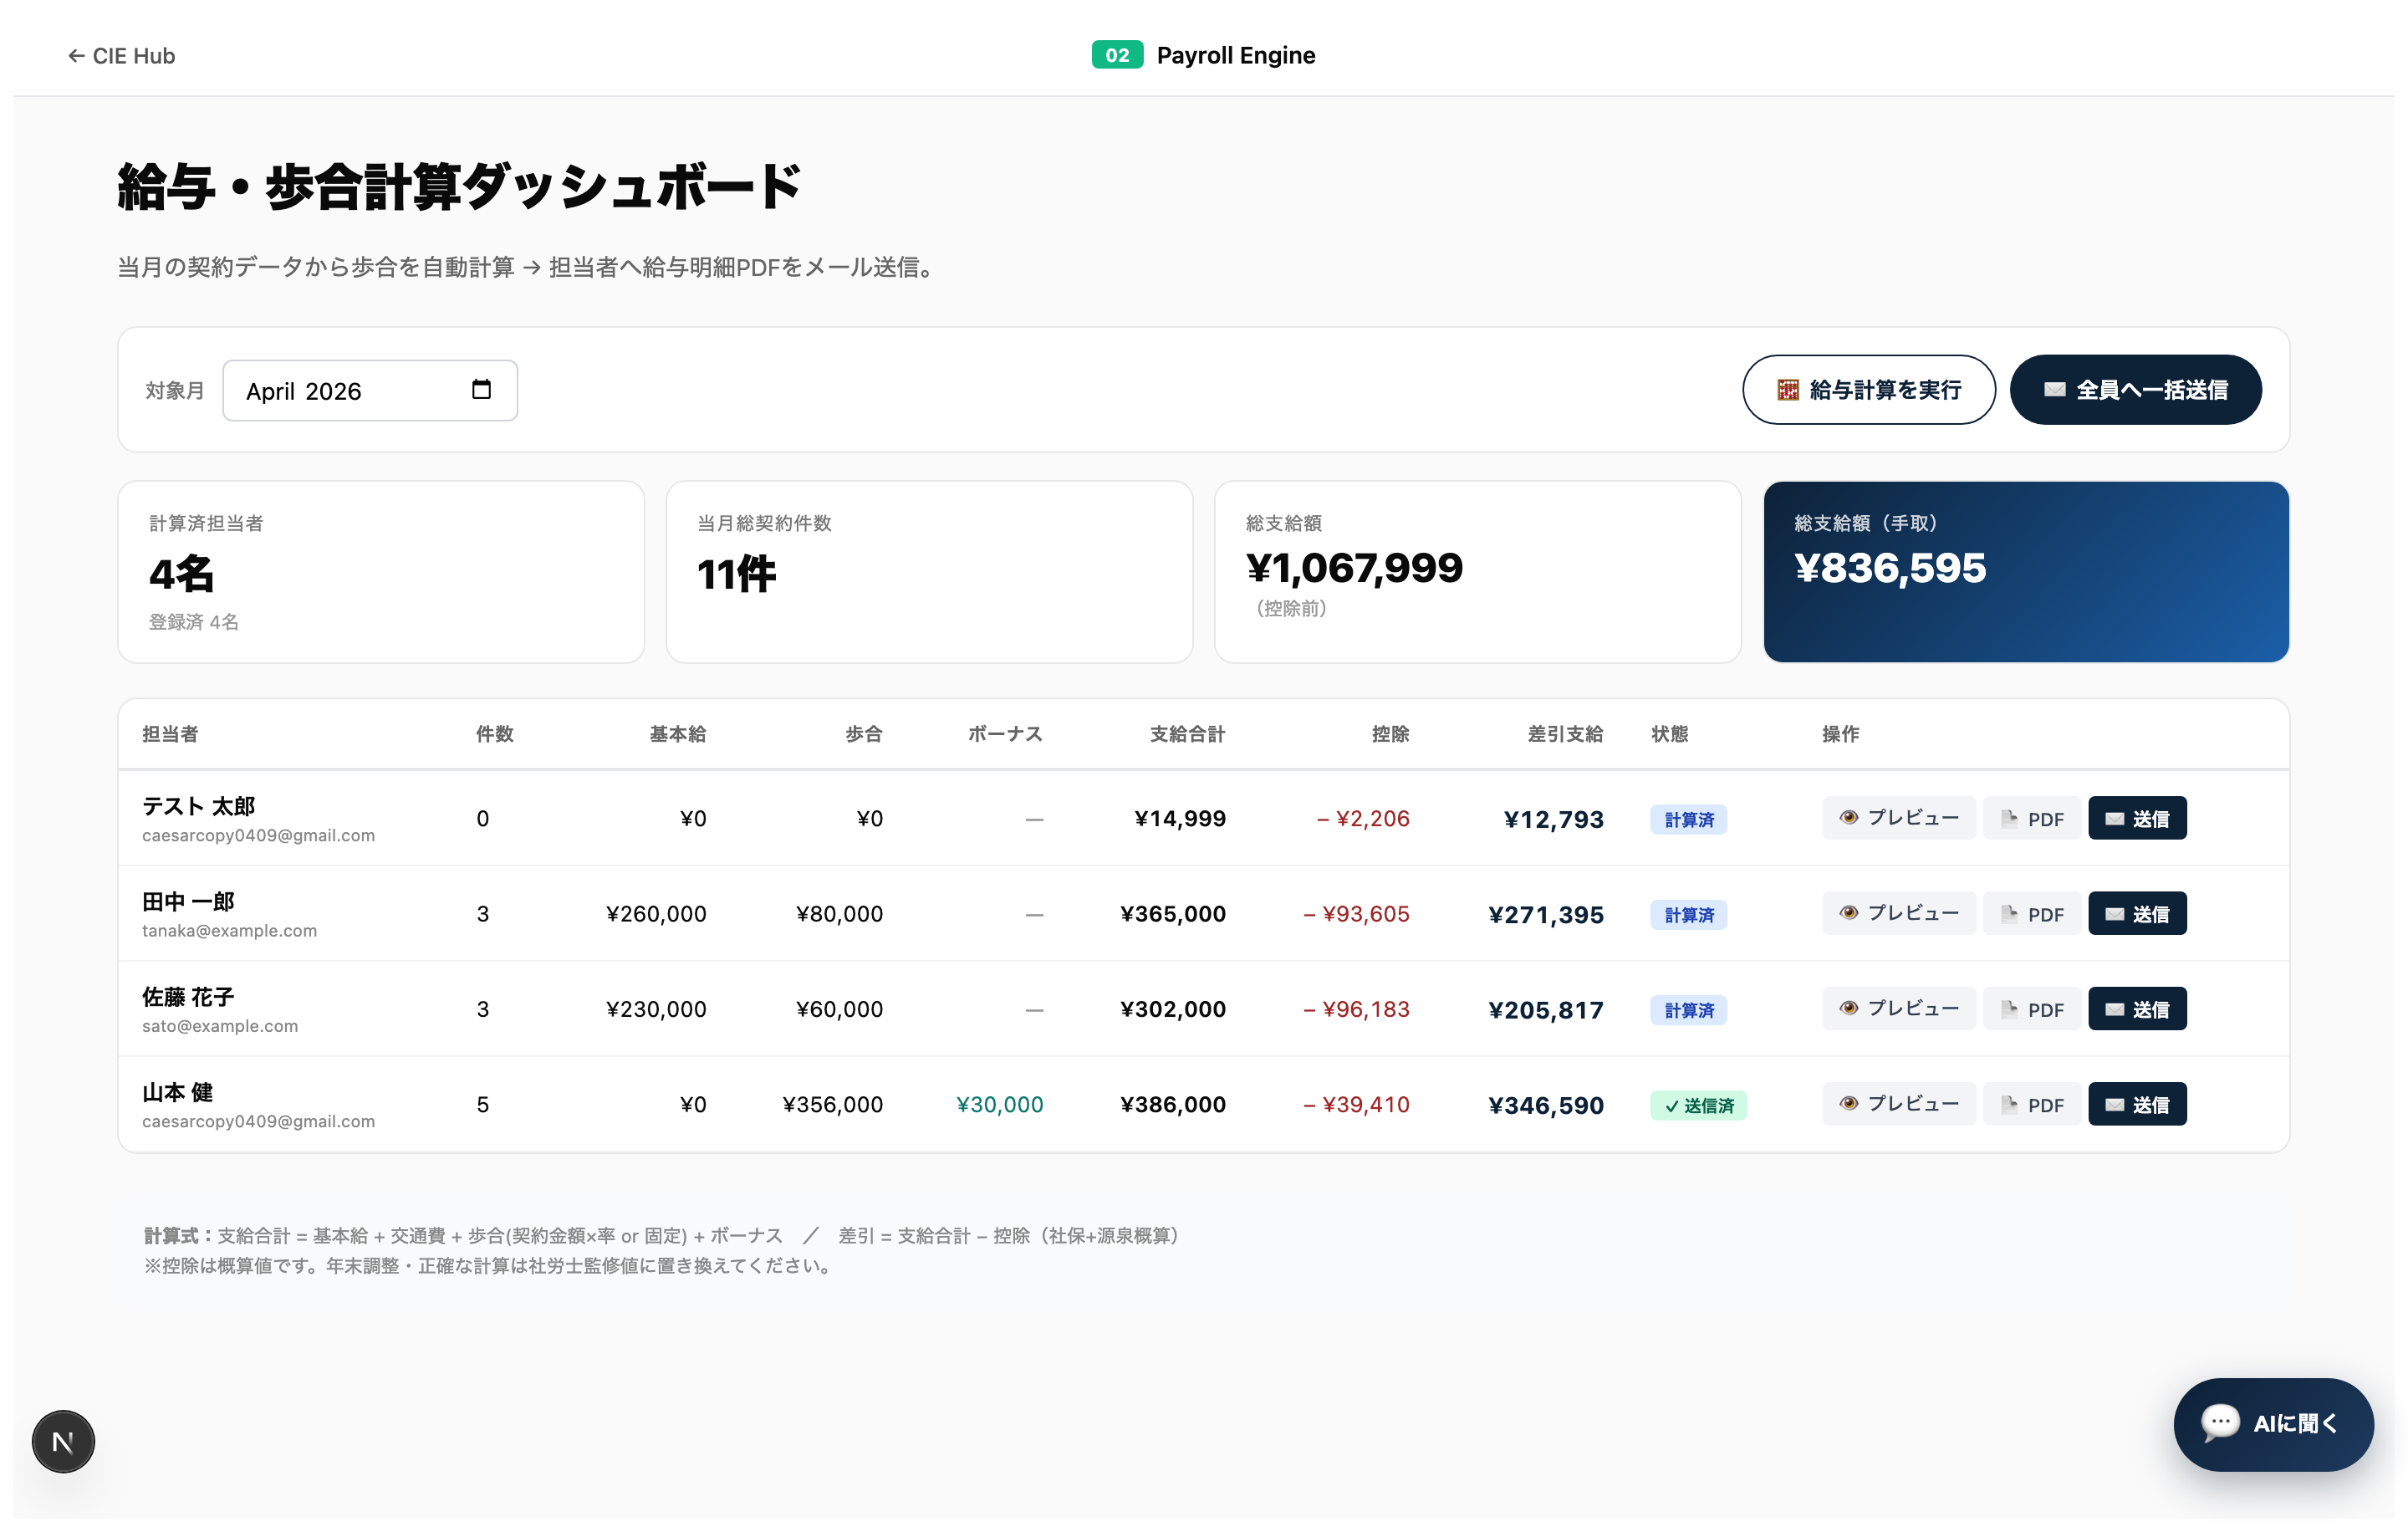Click the Payroll Engine title
Screen dimensions: 2408x1532
[1236, 55]
